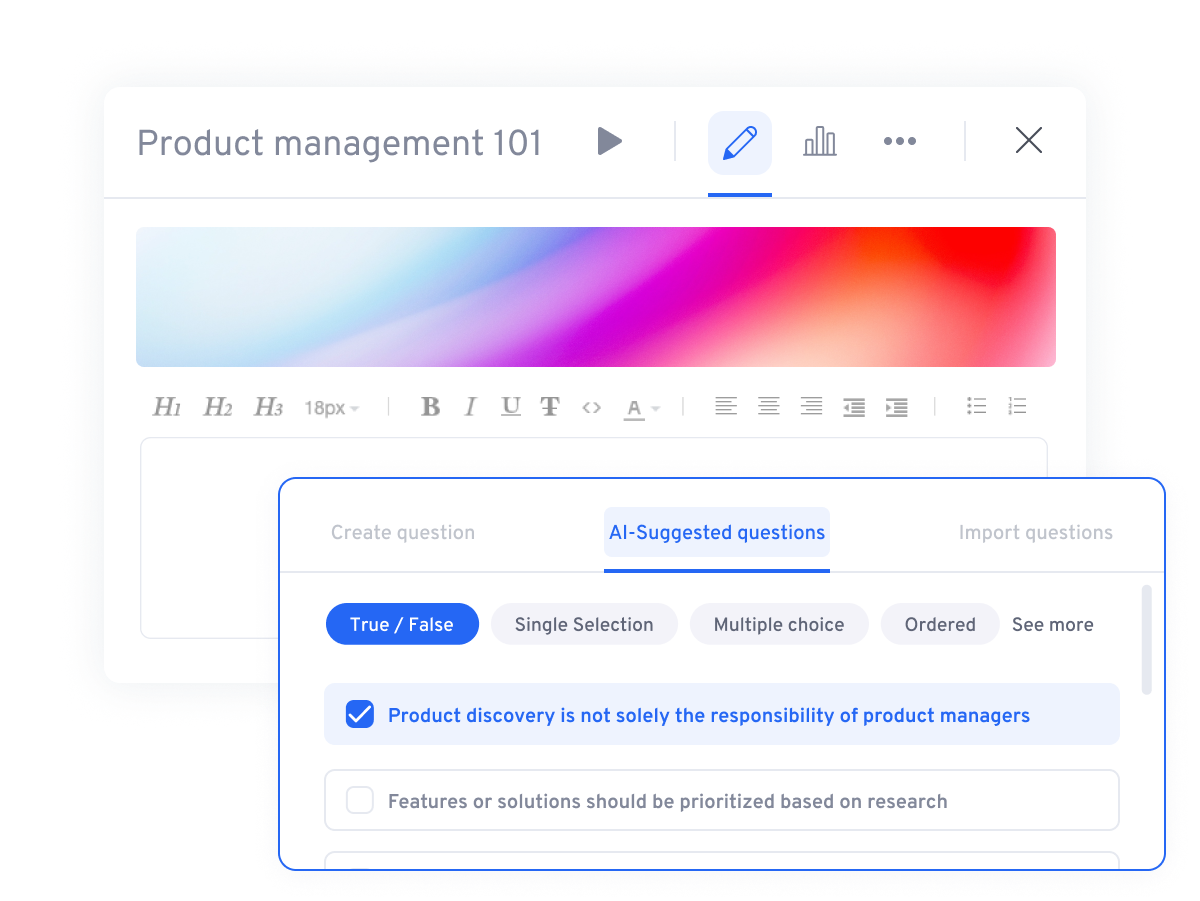Click the strikethrough formatting icon
The height and width of the screenshot is (901, 1200).
(550, 406)
